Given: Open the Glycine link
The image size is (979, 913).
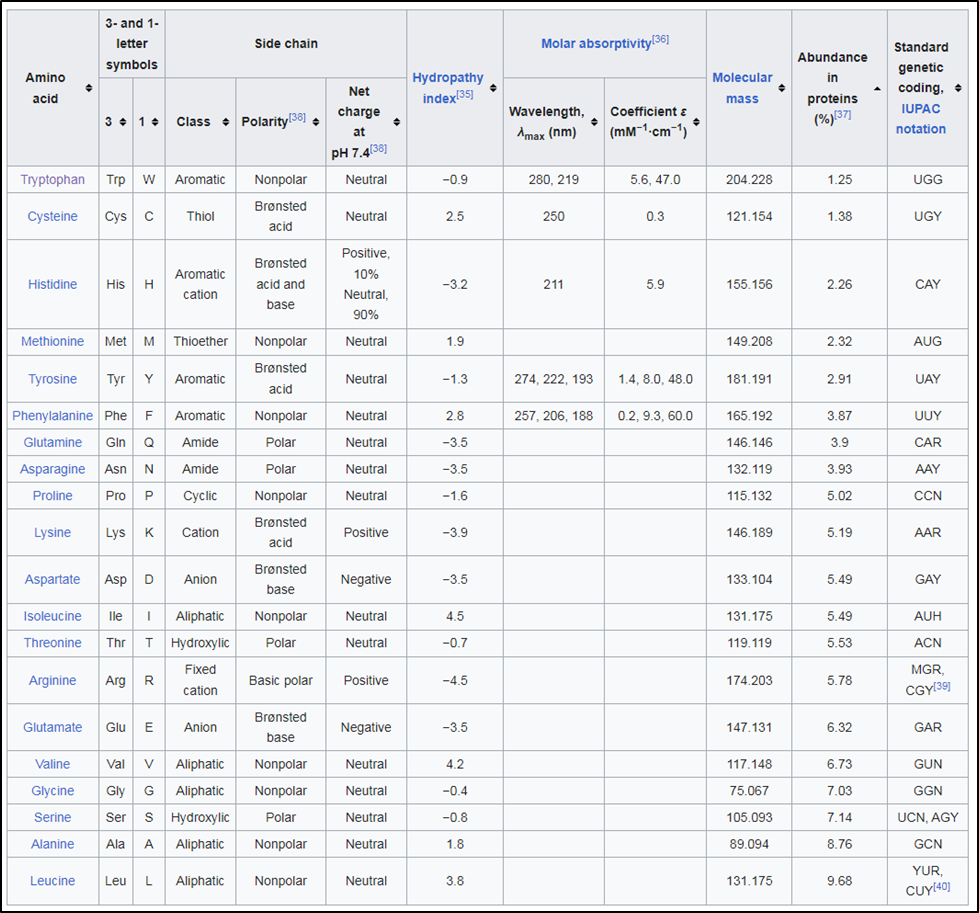Looking at the screenshot, I should pos(52,791).
